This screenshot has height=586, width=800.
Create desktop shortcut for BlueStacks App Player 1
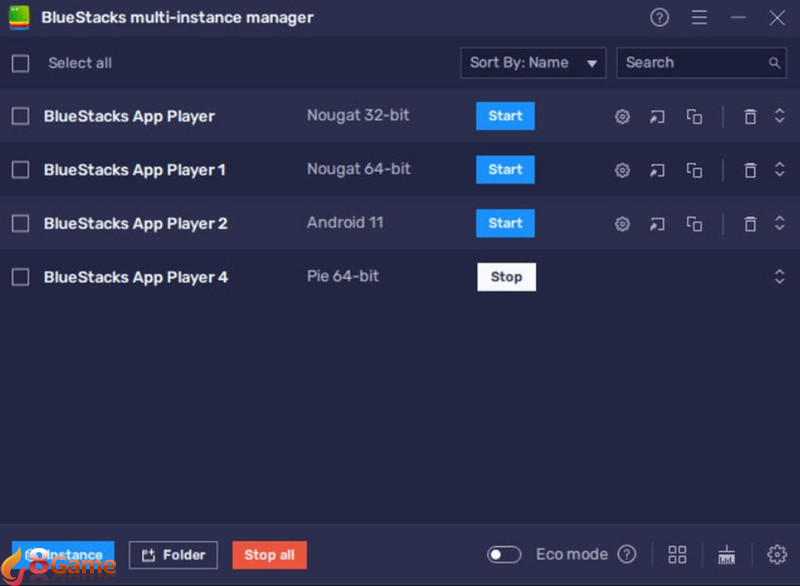(657, 170)
